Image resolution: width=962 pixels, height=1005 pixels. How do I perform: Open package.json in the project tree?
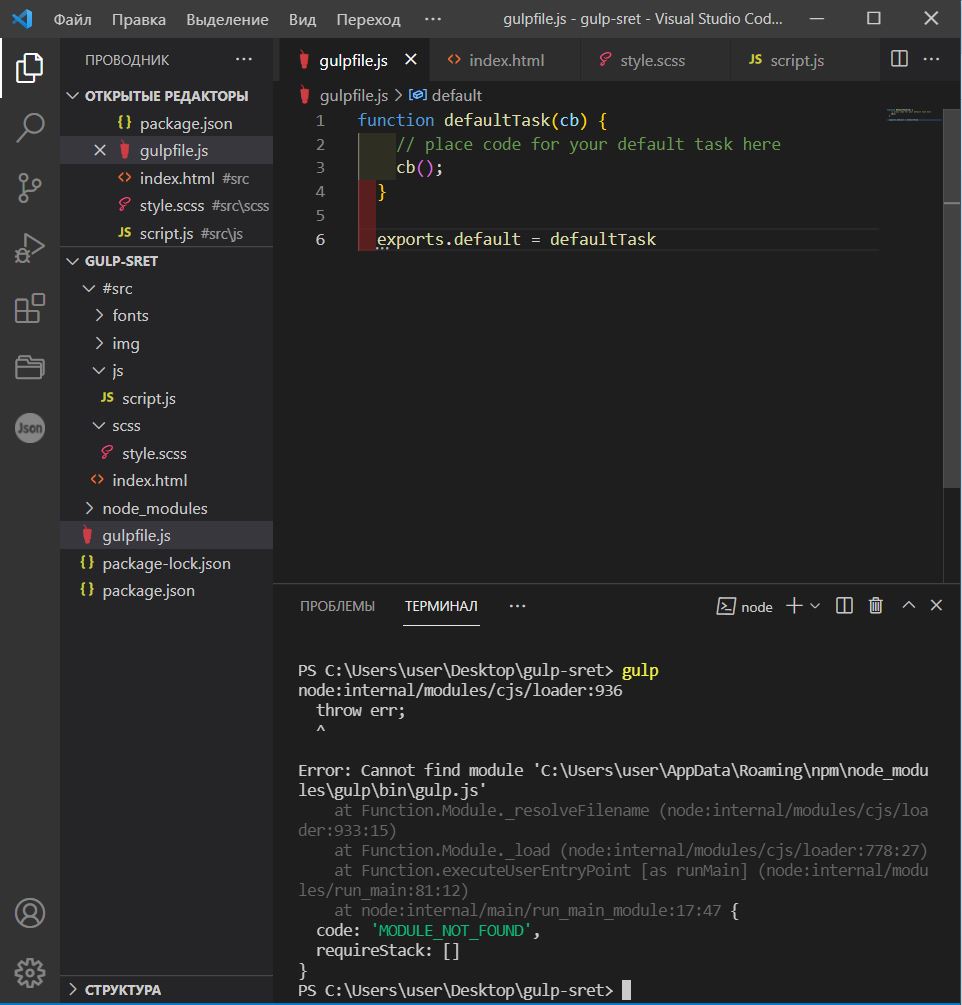pos(167,590)
